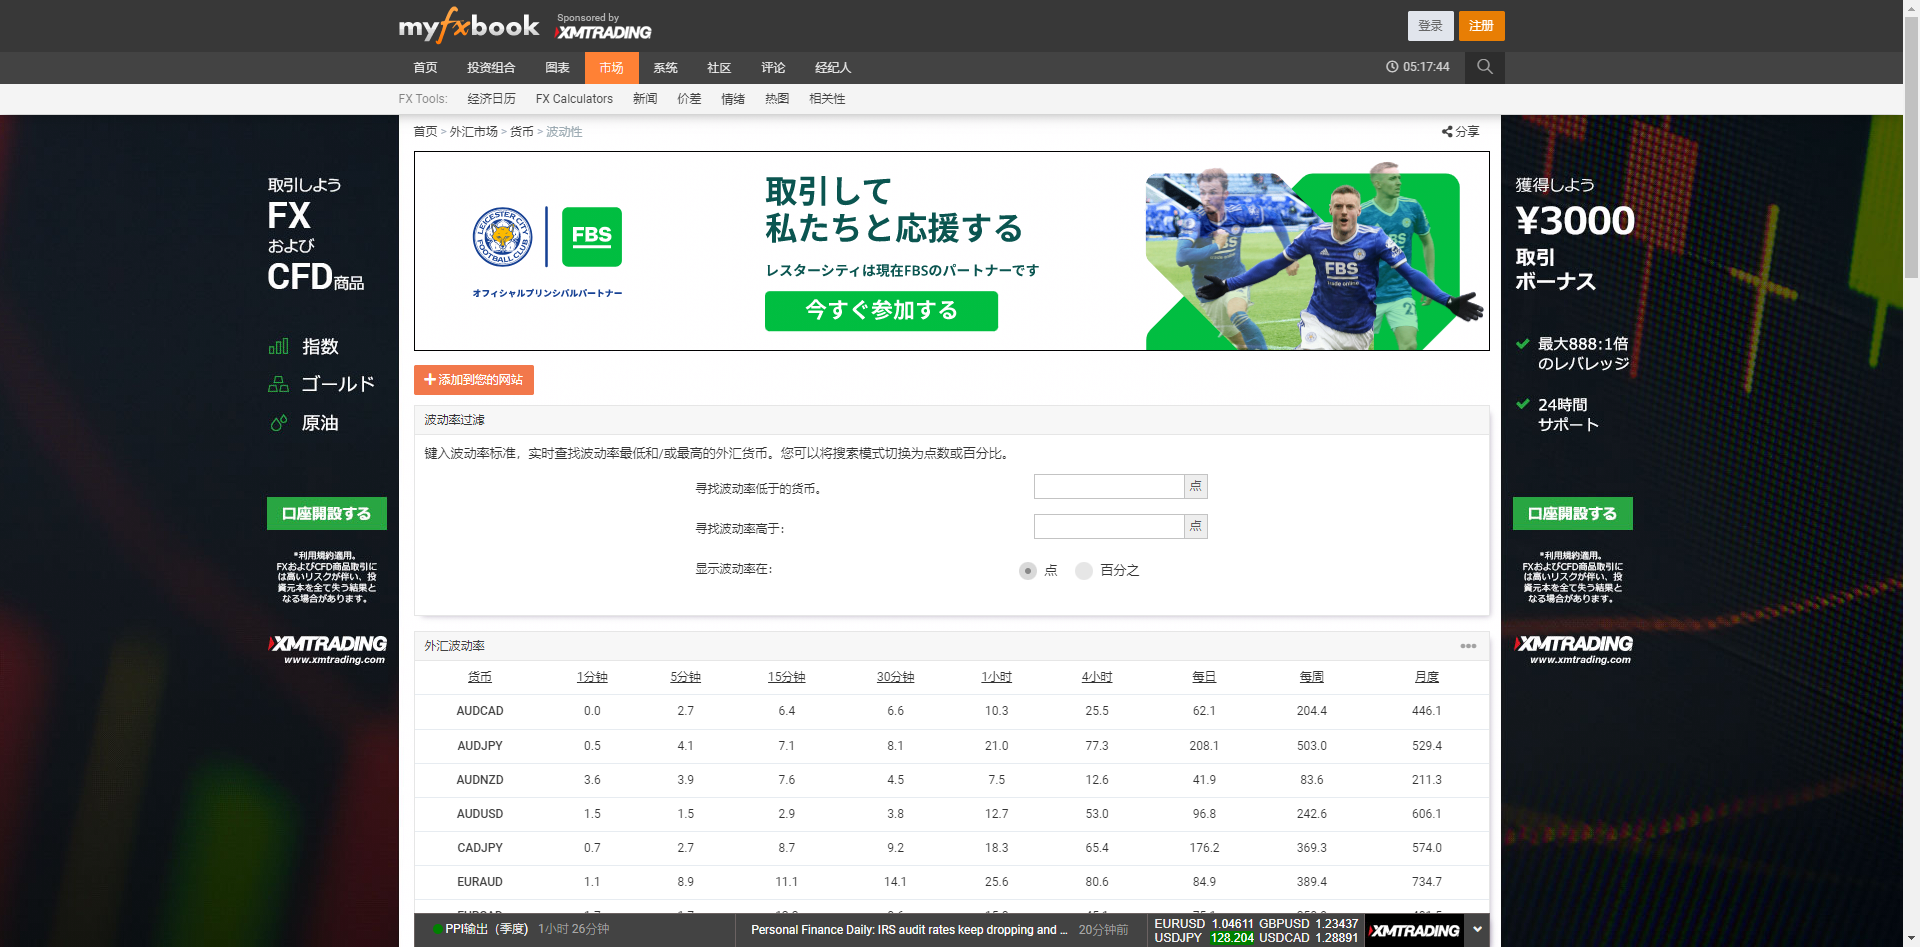Image resolution: width=1920 pixels, height=947 pixels.
Task: Open the 热图 tool link
Action: click(x=777, y=99)
